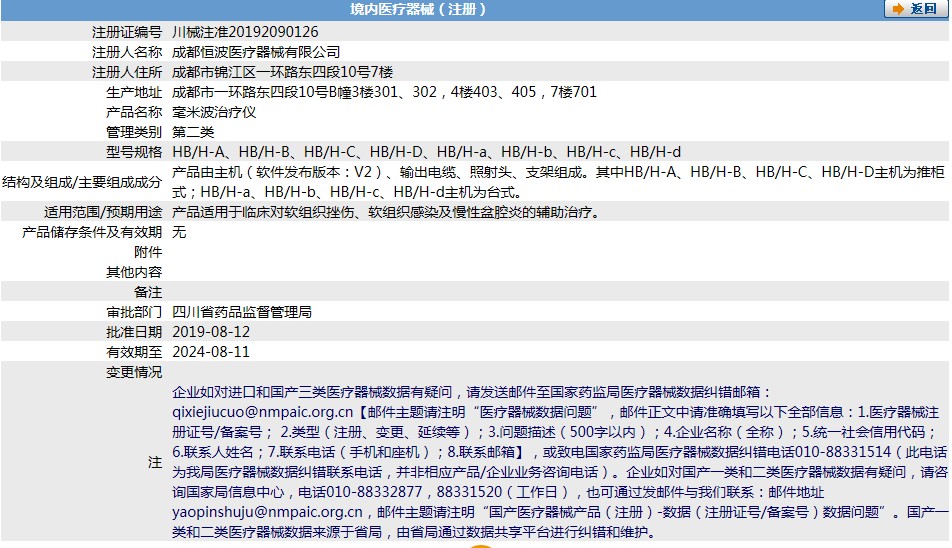The image size is (952, 548).
Task: Click the intended use description text
Action: point(387,212)
